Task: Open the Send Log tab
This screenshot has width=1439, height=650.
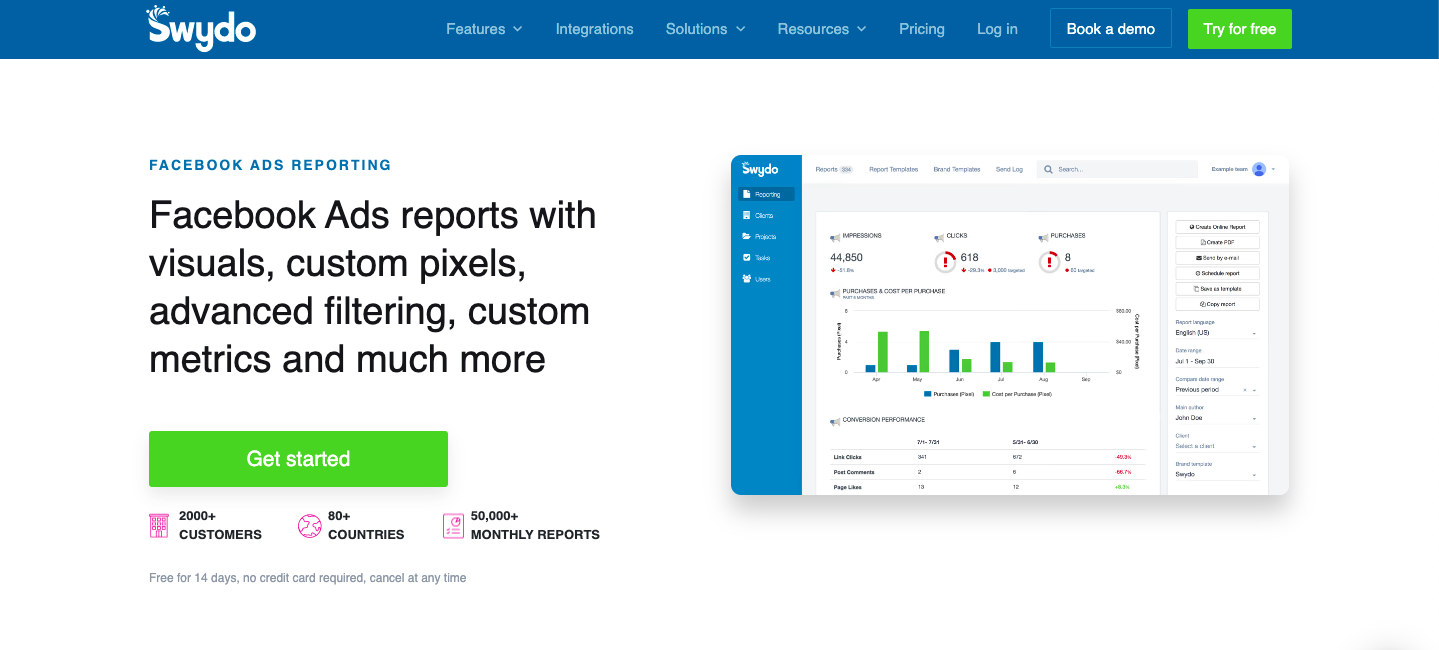Action: pyautogui.click(x=1009, y=169)
